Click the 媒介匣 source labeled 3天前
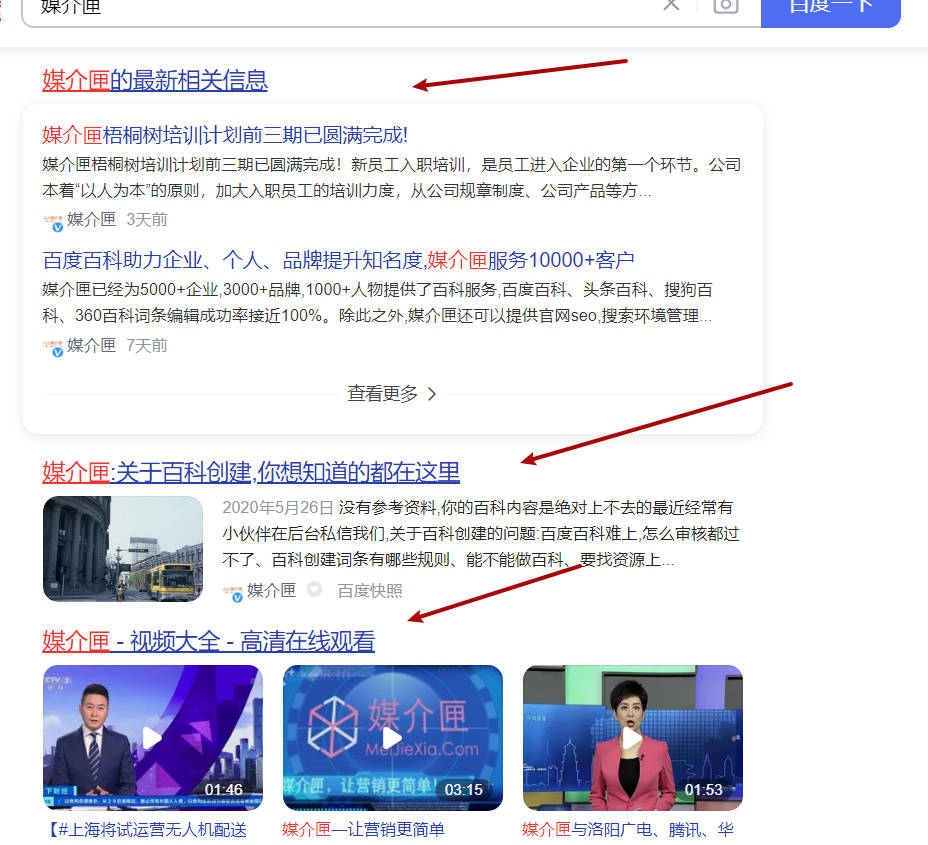The width and height of the screenshot is (928, 845). point(91,220)
